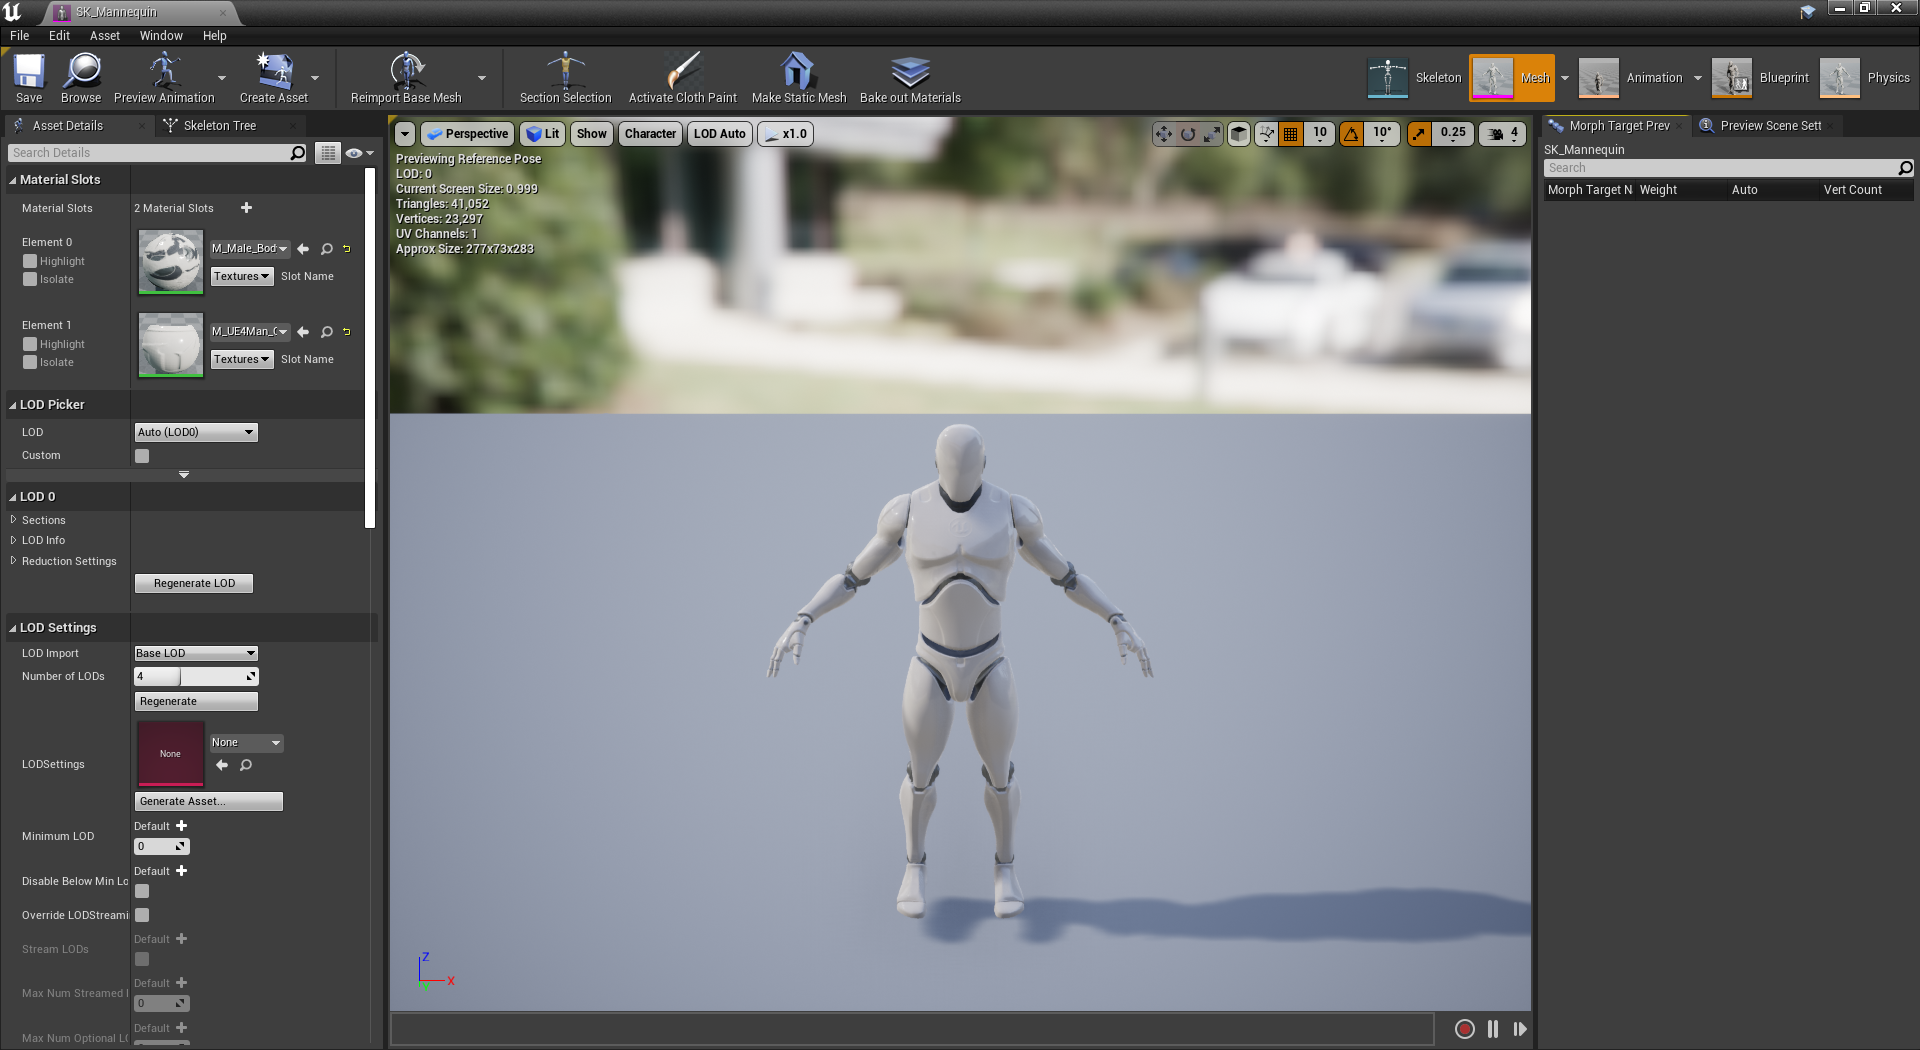
Task: Open LOD picker Auto (LOD0) dropdown
Action: point(196,432)
